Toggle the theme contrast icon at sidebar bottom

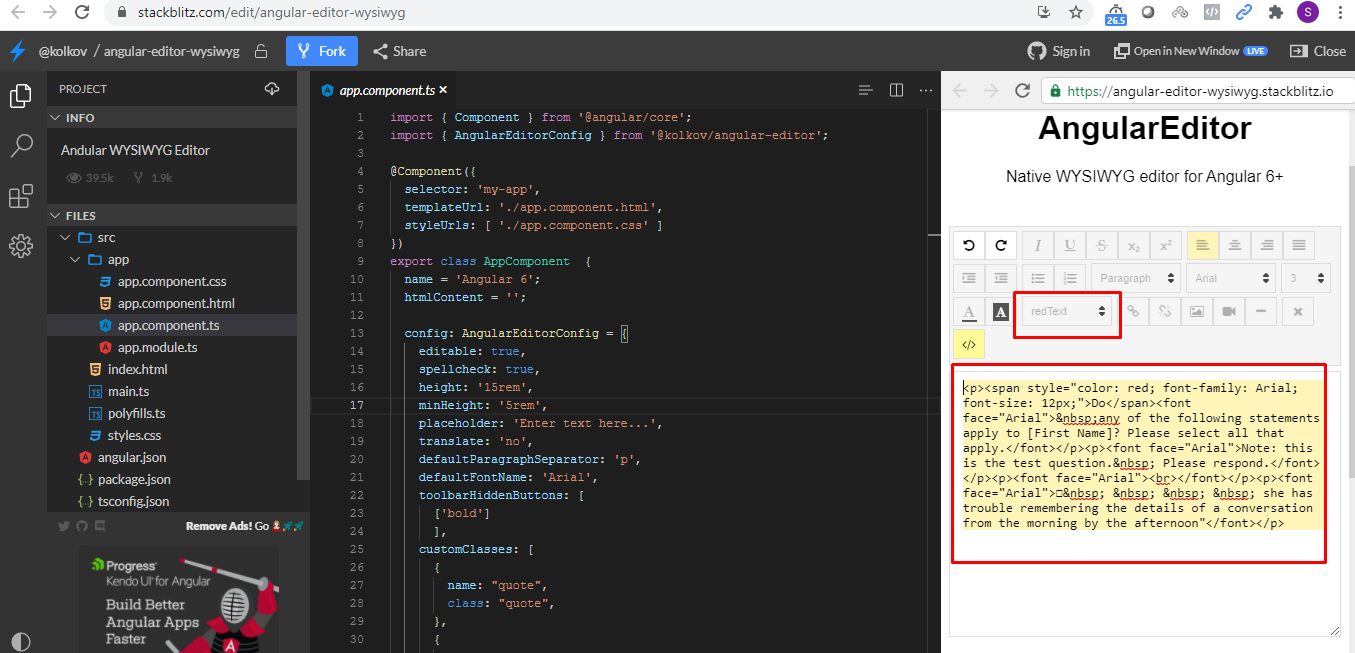tap(20, 641)
